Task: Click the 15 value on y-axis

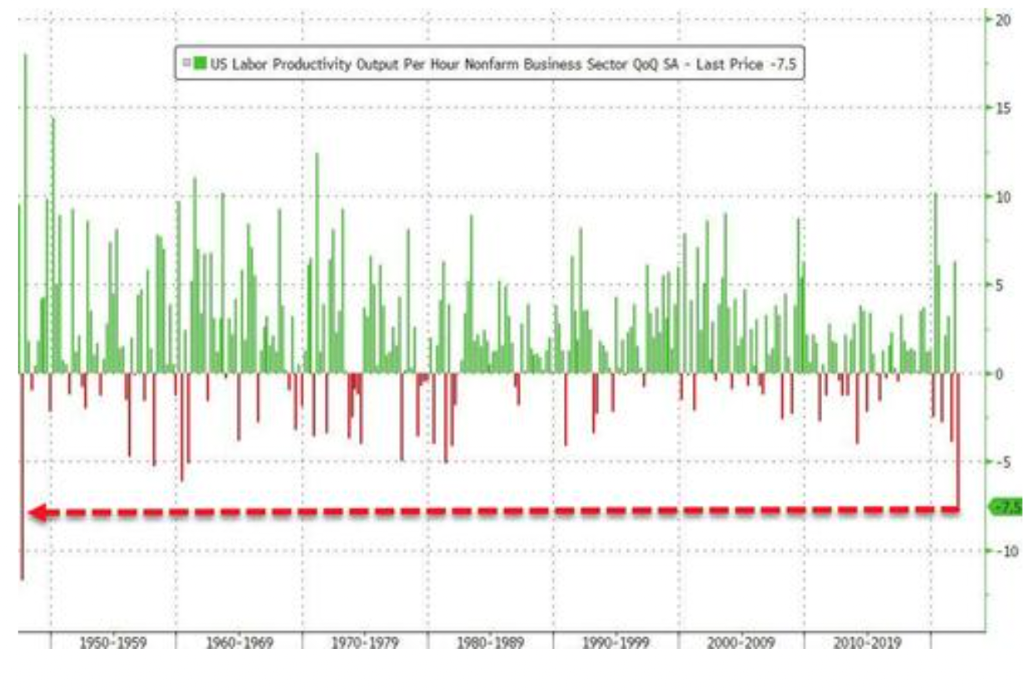Action: [x=1002, y=108]
